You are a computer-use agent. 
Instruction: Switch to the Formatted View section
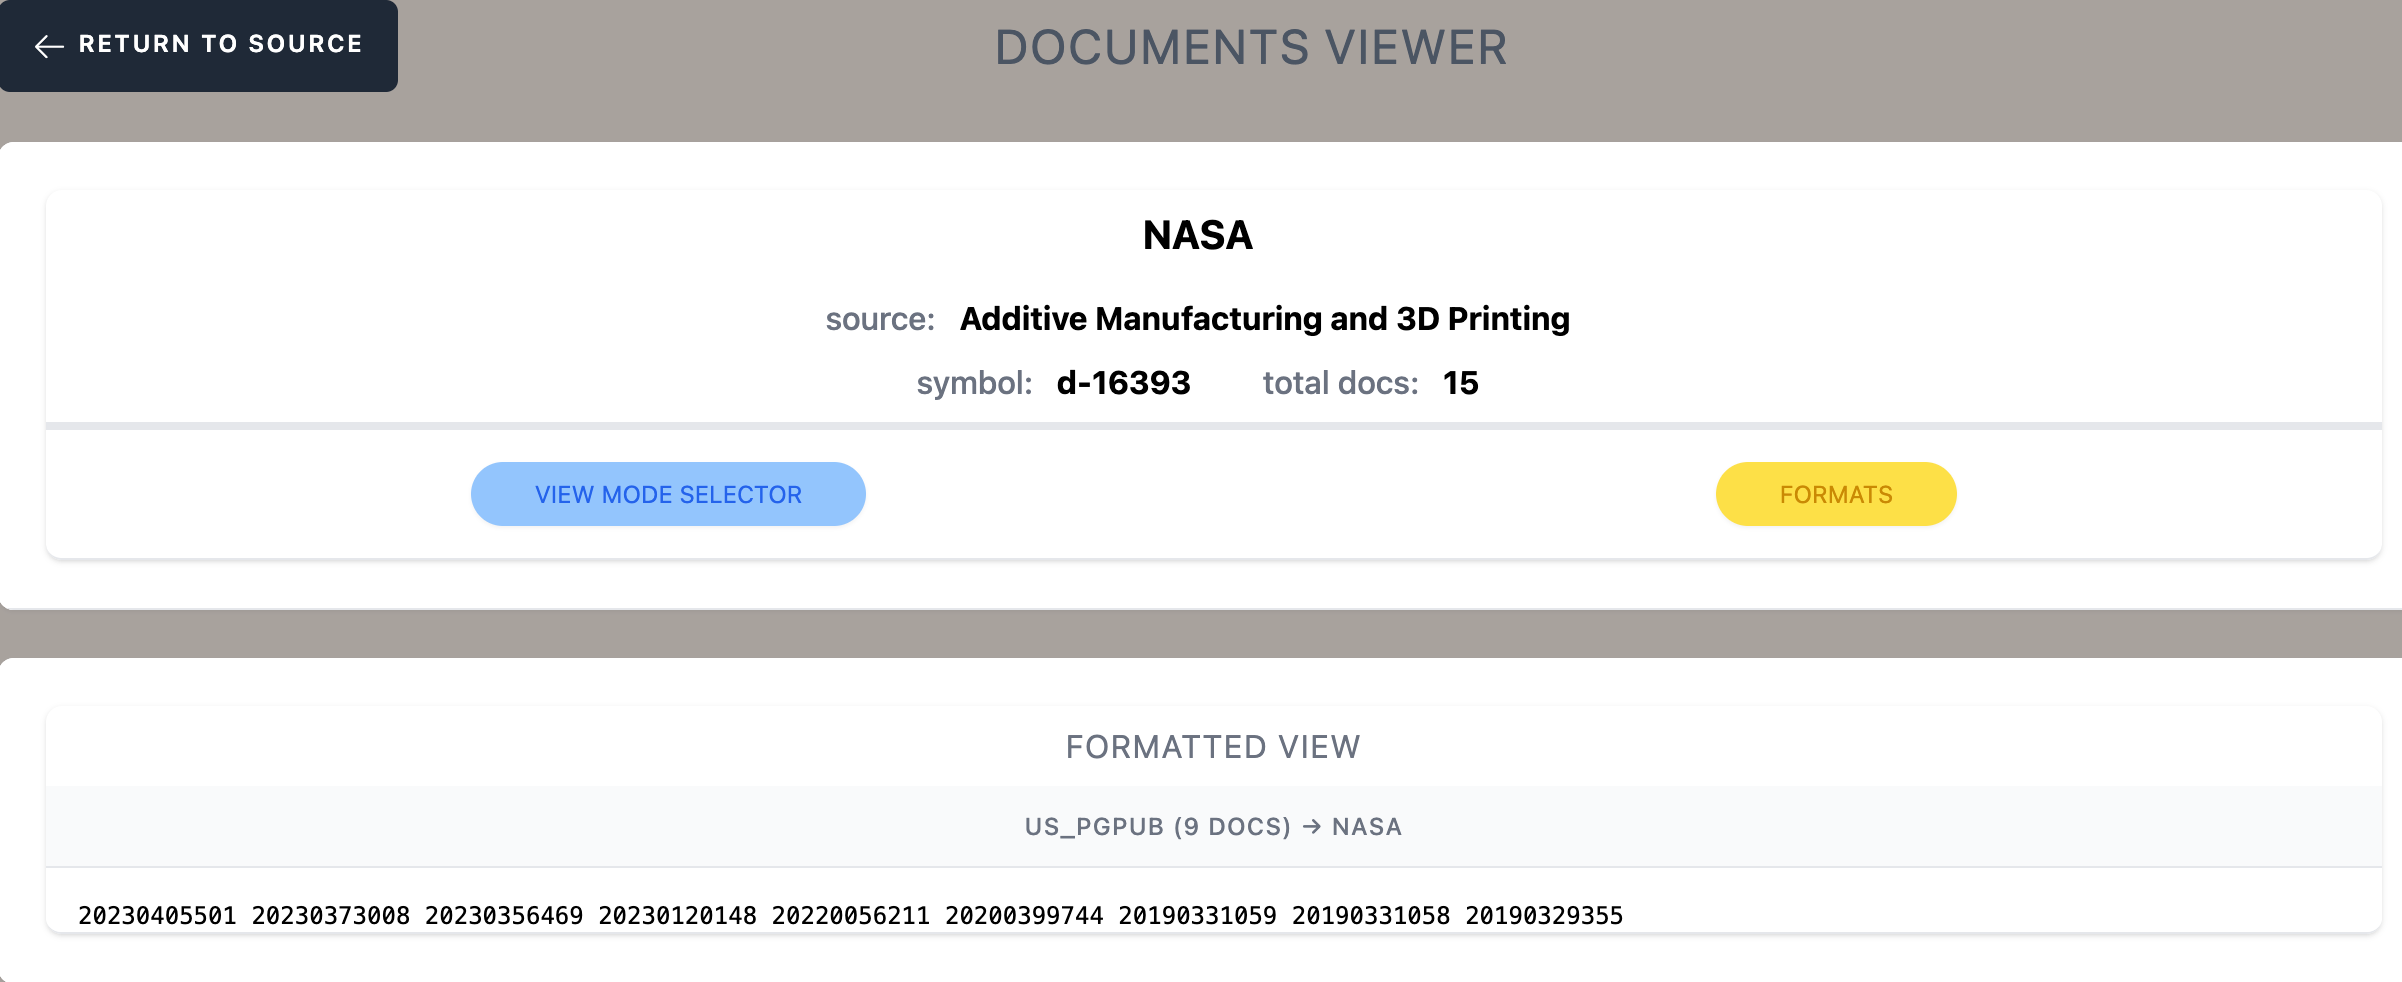[1212, 745]
